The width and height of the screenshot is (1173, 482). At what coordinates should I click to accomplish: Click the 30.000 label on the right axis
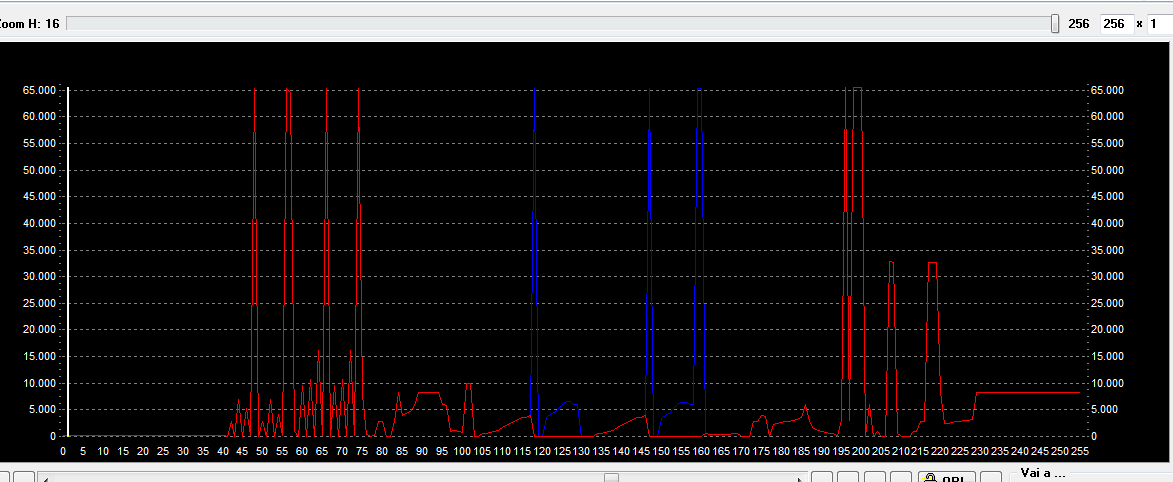(1108, 276)
